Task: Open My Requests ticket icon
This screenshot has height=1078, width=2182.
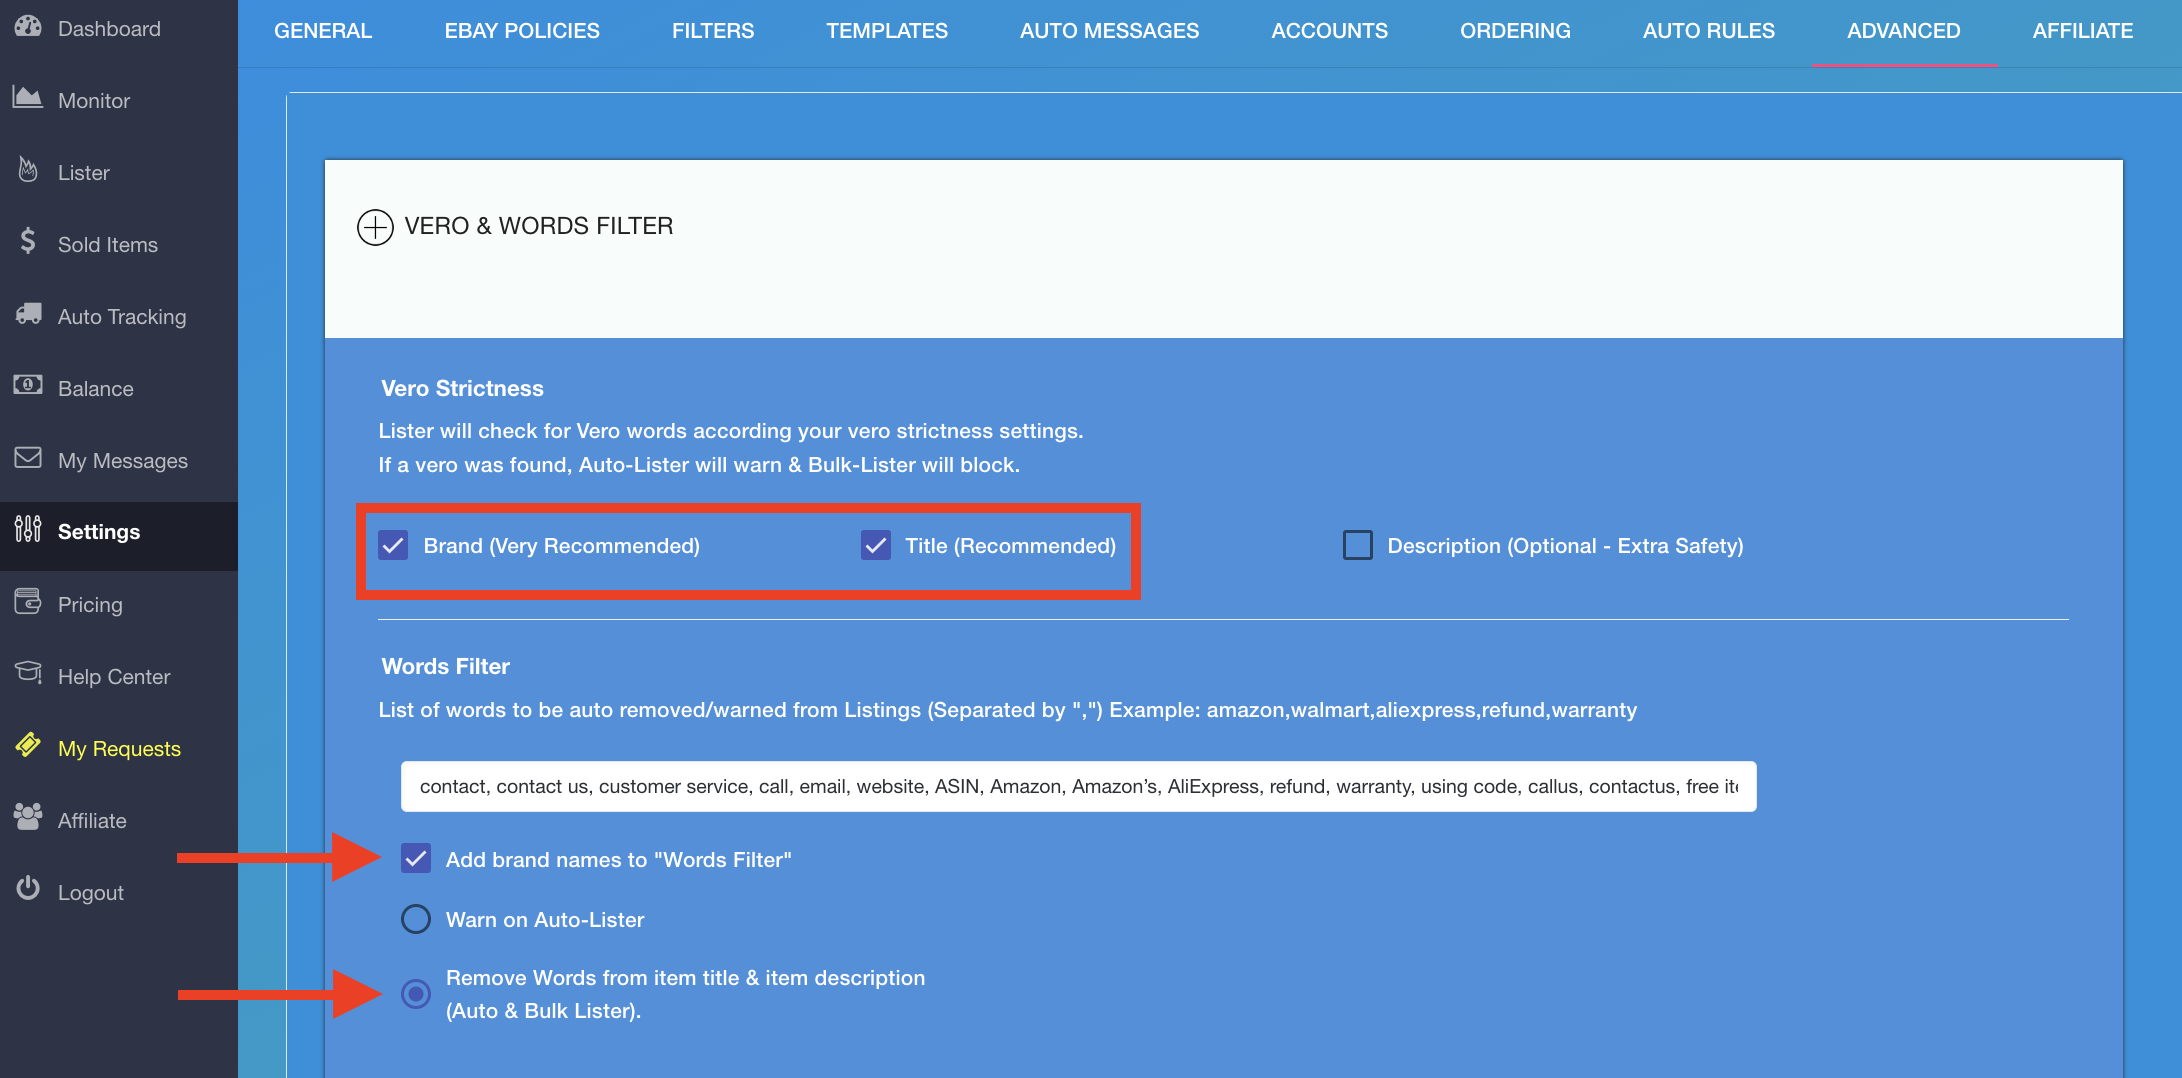Action: 28,745
